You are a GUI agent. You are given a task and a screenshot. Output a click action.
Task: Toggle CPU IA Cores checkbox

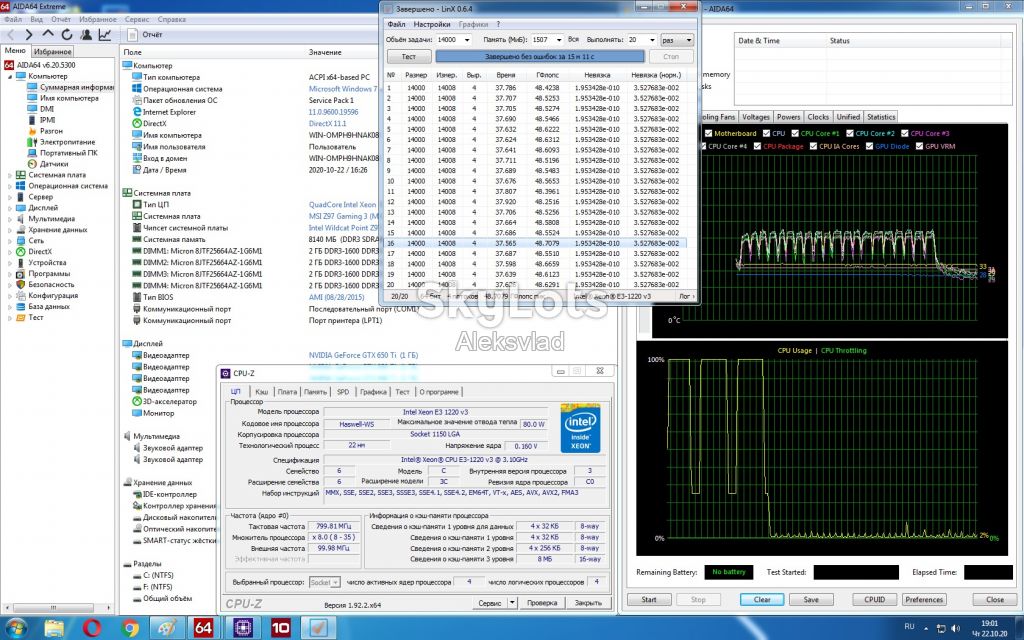click(813, 146)
